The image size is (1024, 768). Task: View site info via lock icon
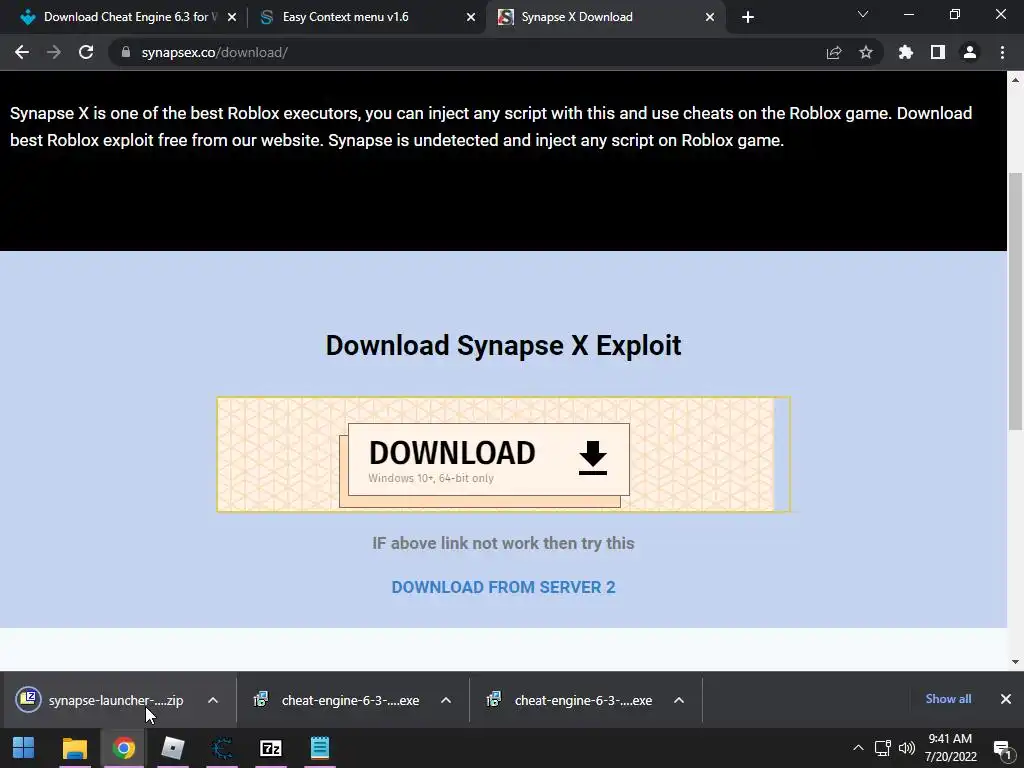pos(126,52)
